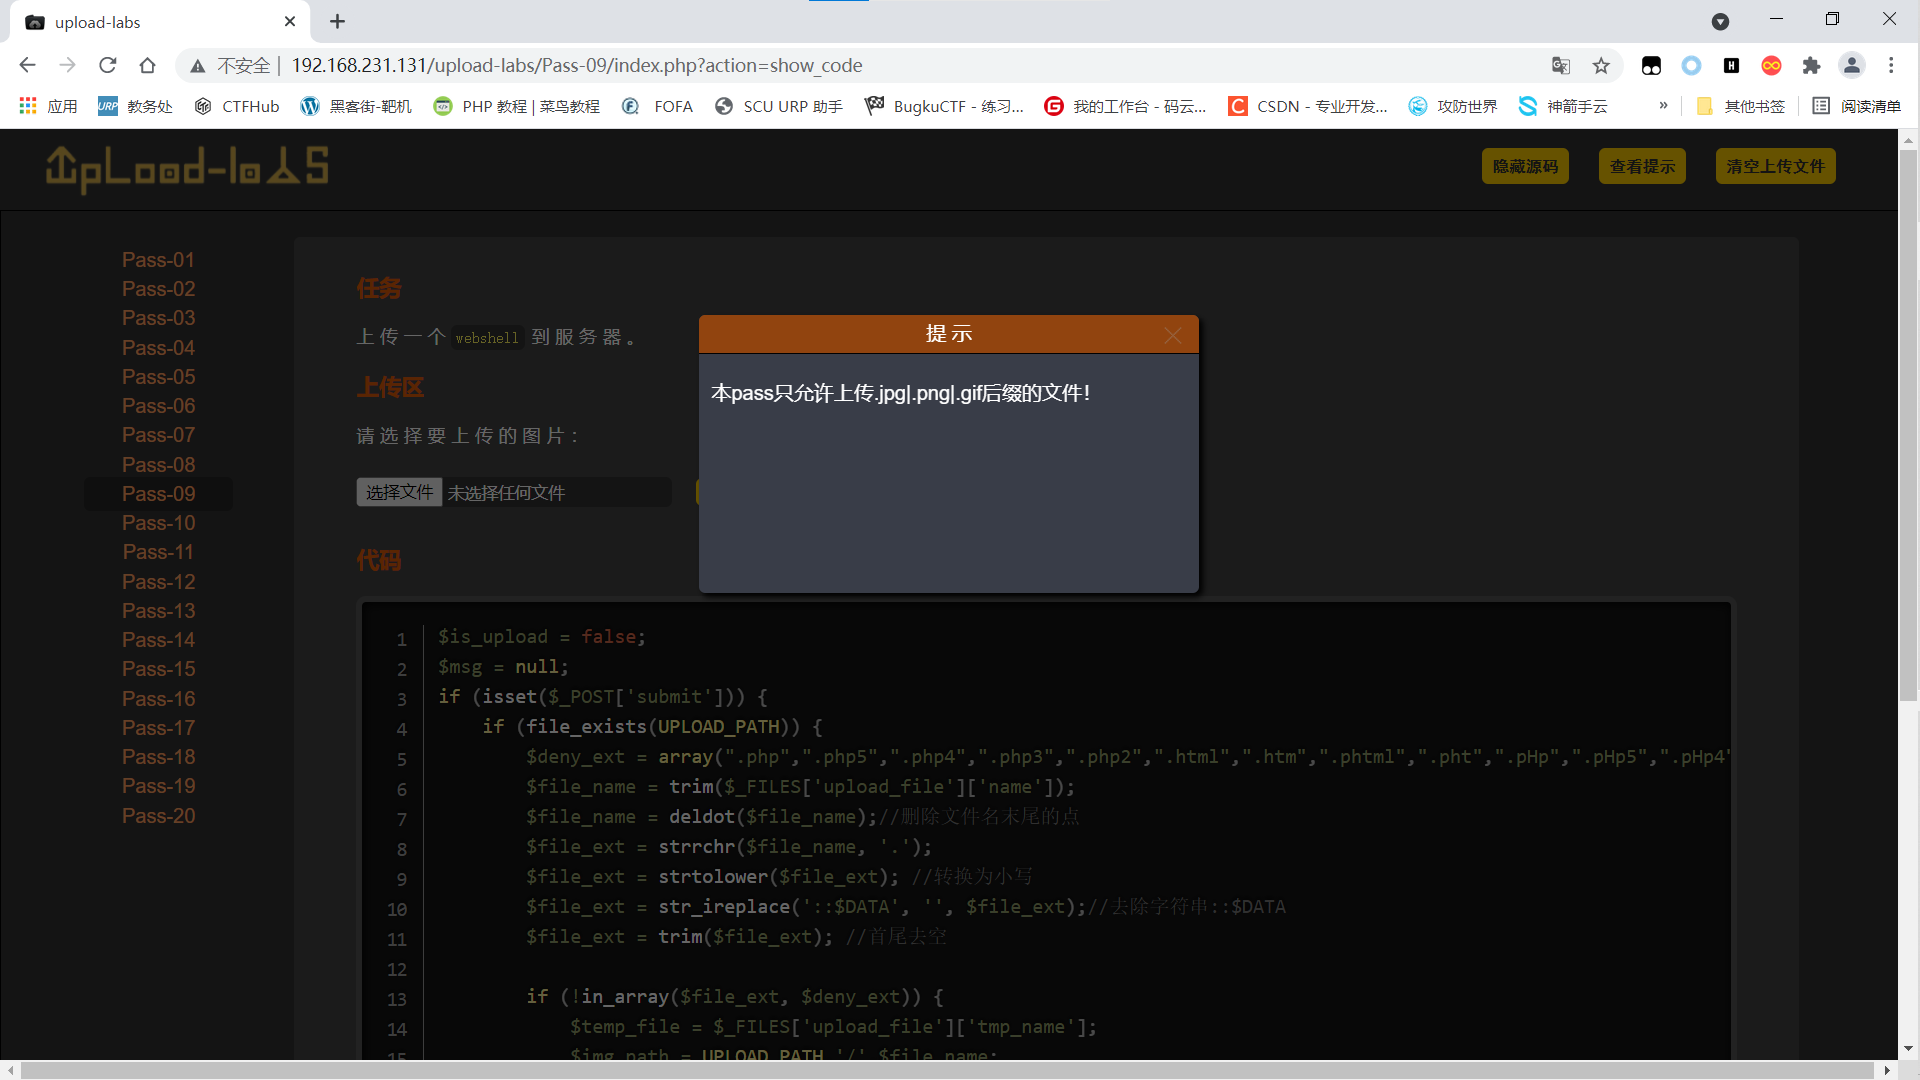Go to Pass-08 in sidebar
Image resolution: width=1920 pixels, height=1080 pixels.
click(158, 465)
